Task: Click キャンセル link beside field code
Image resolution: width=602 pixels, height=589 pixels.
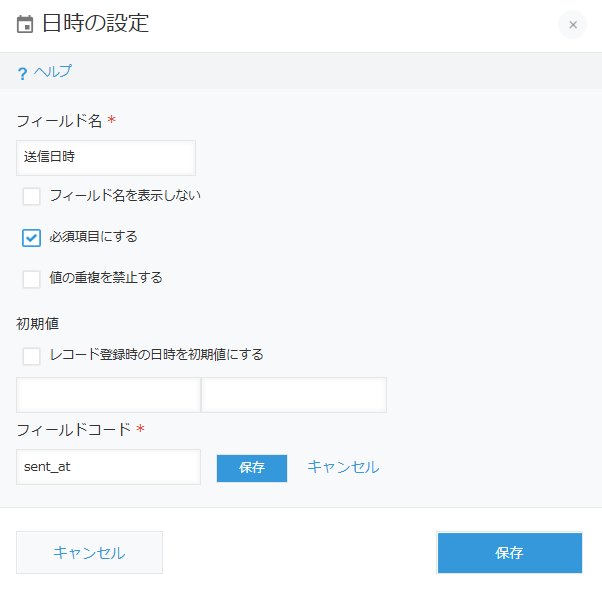Action: (x=343, y=467)
